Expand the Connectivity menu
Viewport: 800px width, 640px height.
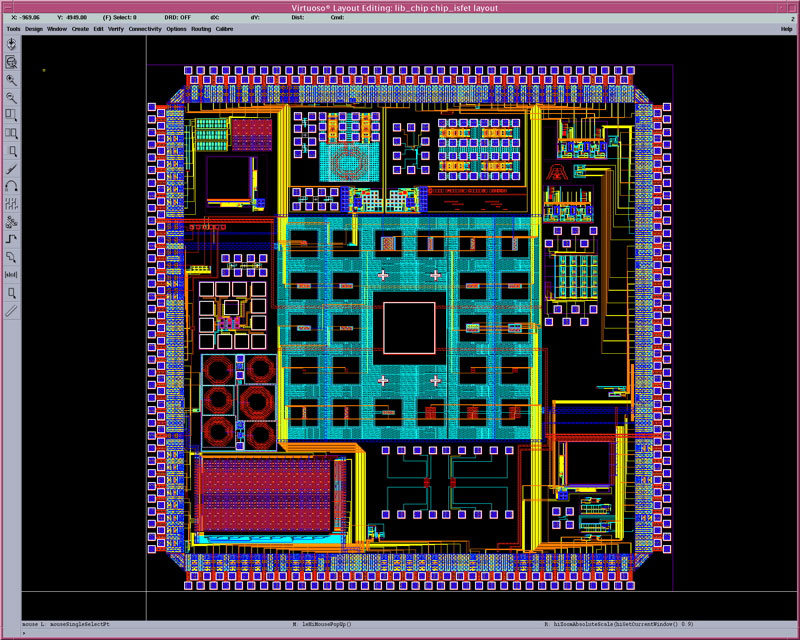[145, 29]
